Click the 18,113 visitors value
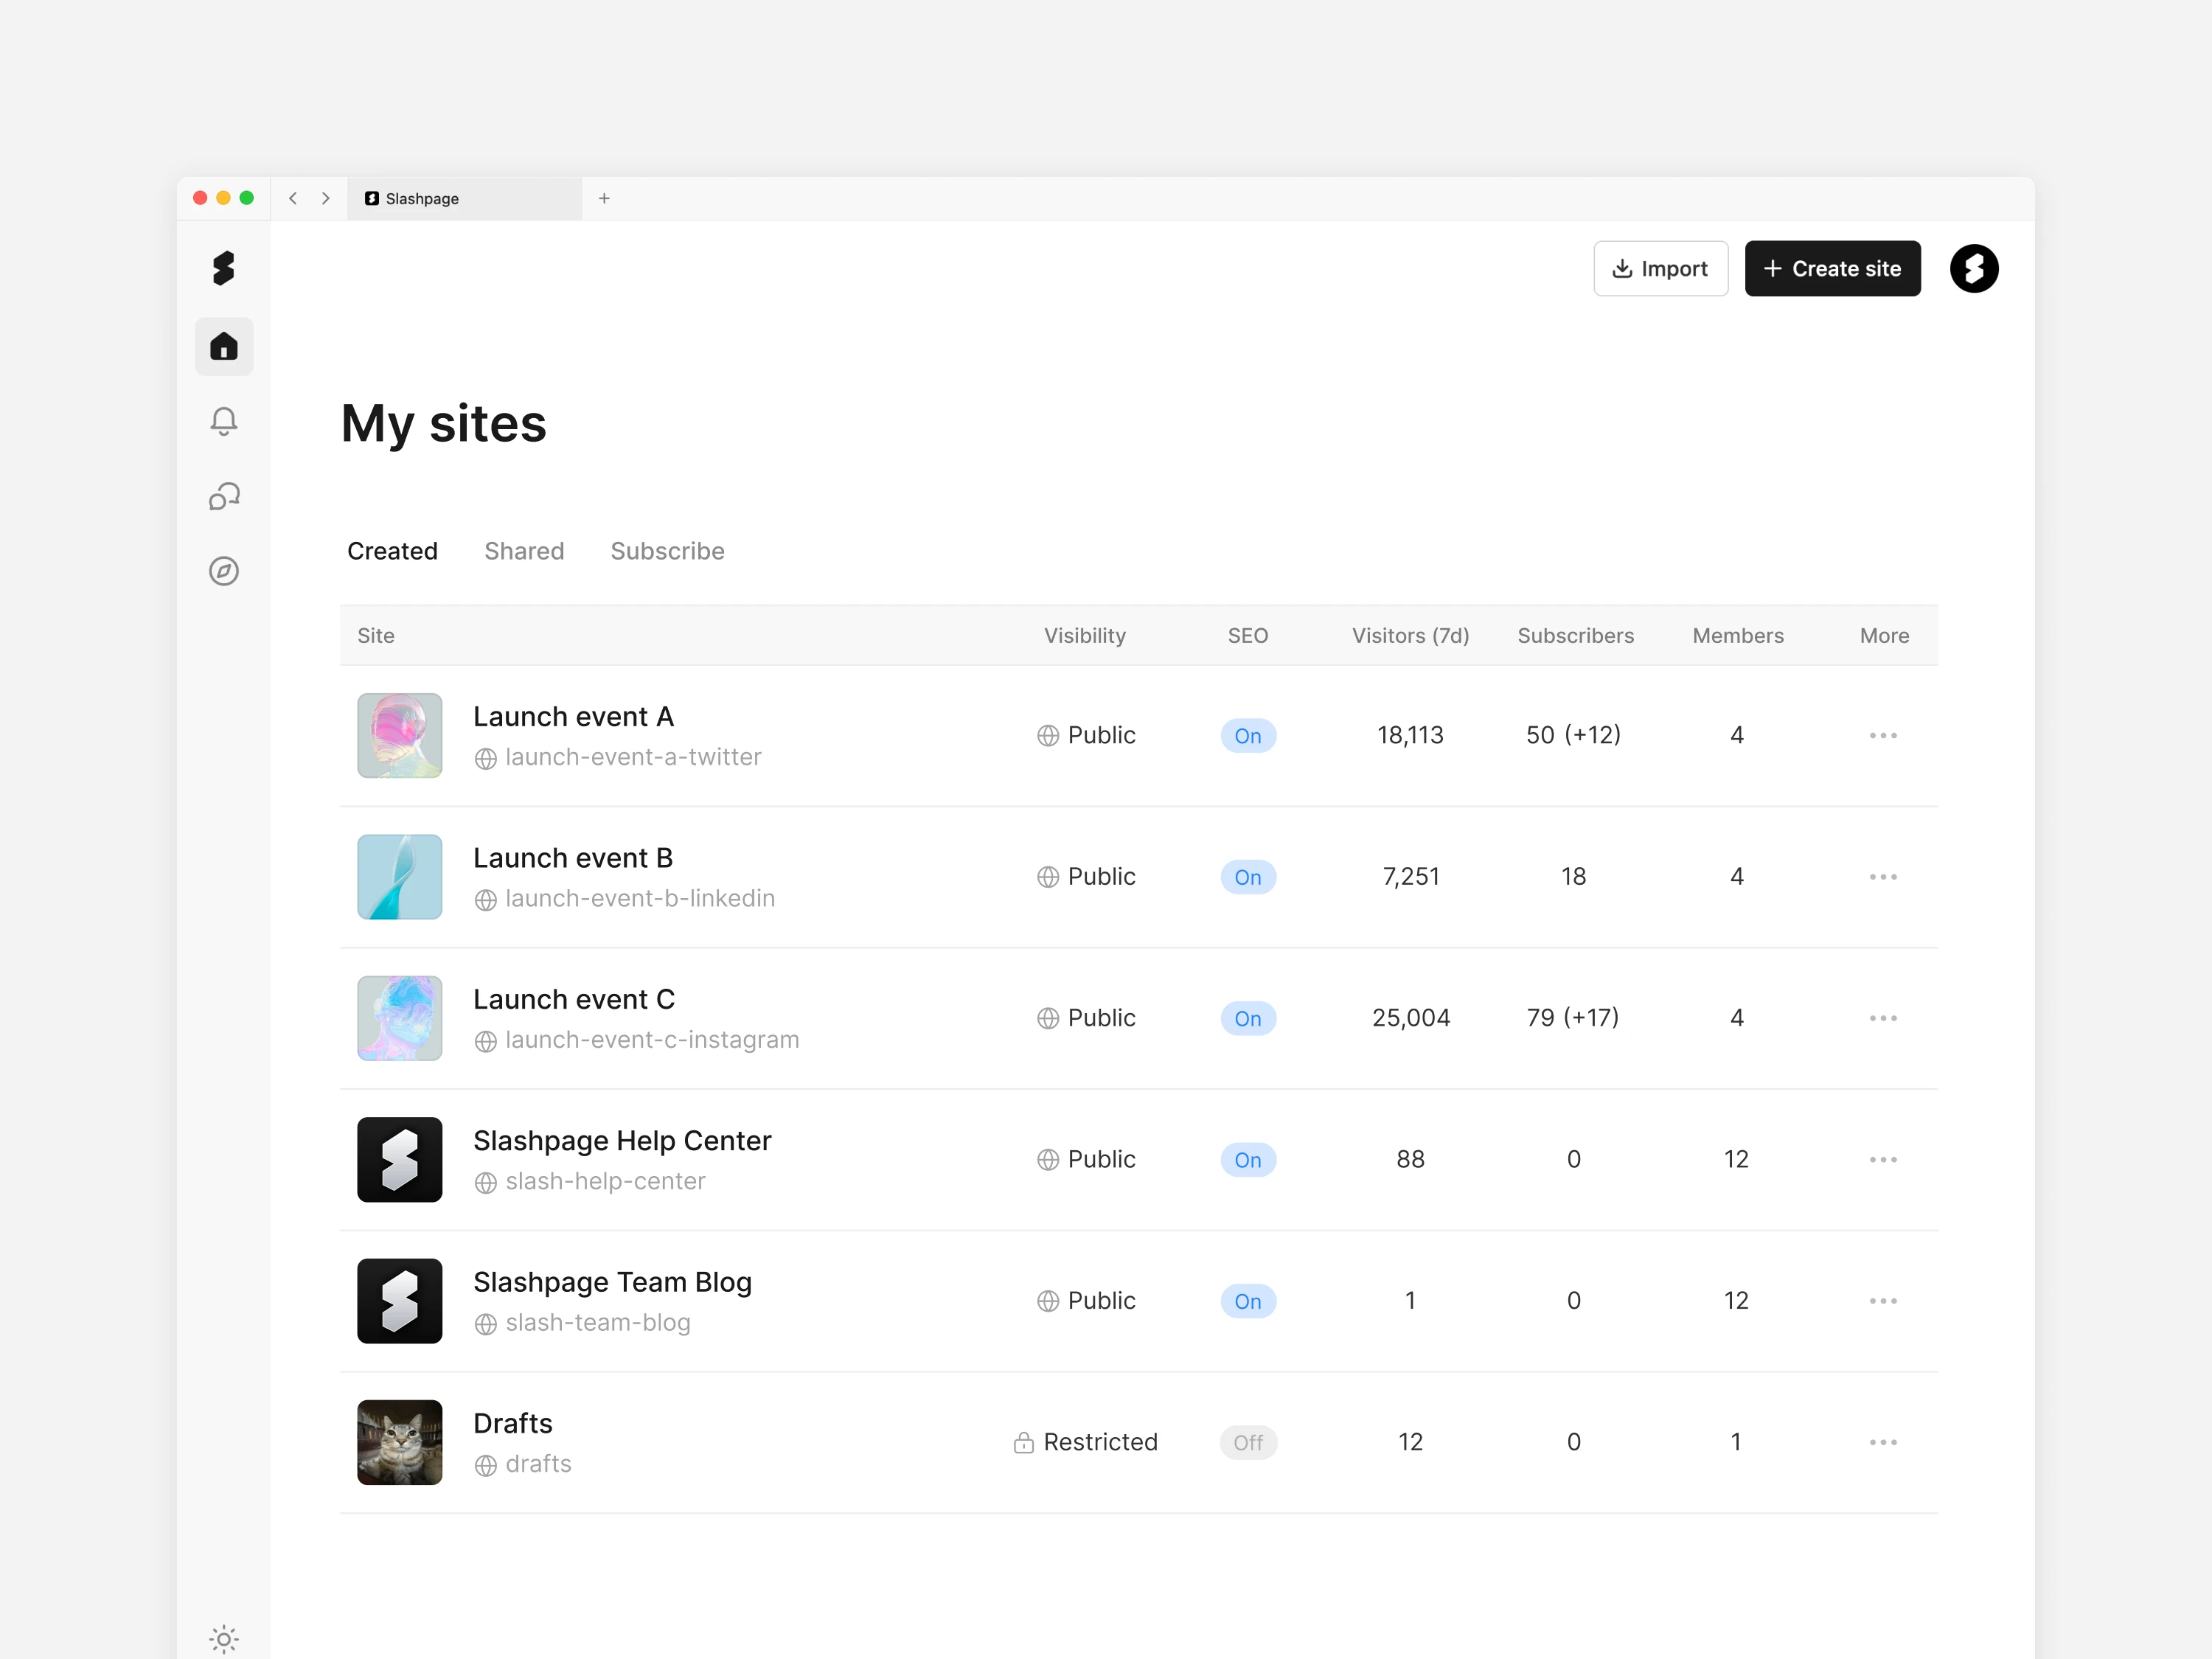2212x1659 pixels. (x=1410, y=735)
